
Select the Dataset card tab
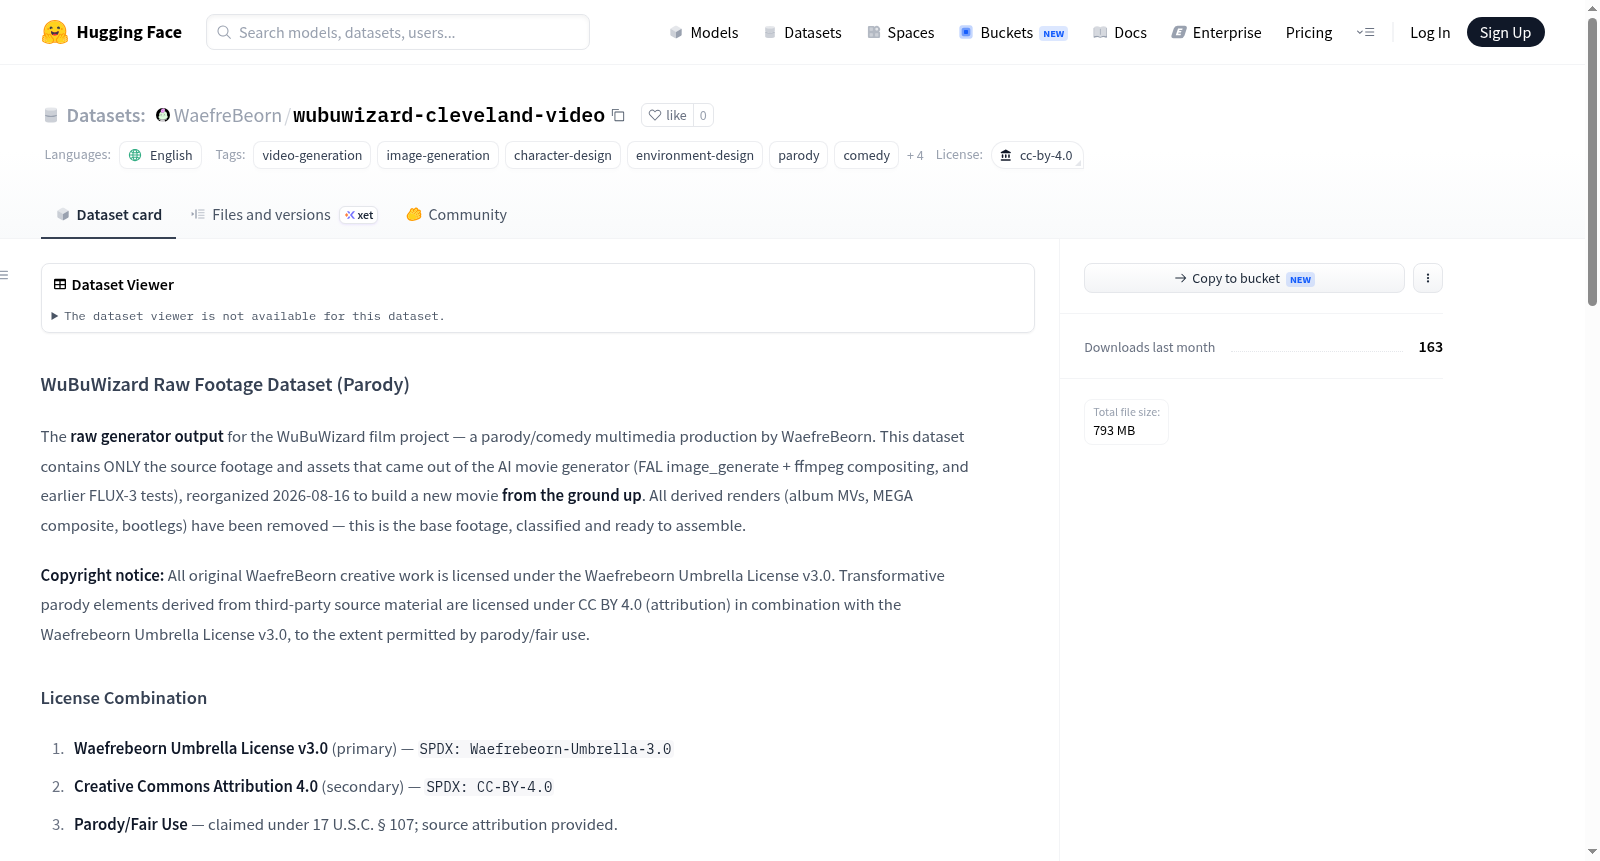109,215
